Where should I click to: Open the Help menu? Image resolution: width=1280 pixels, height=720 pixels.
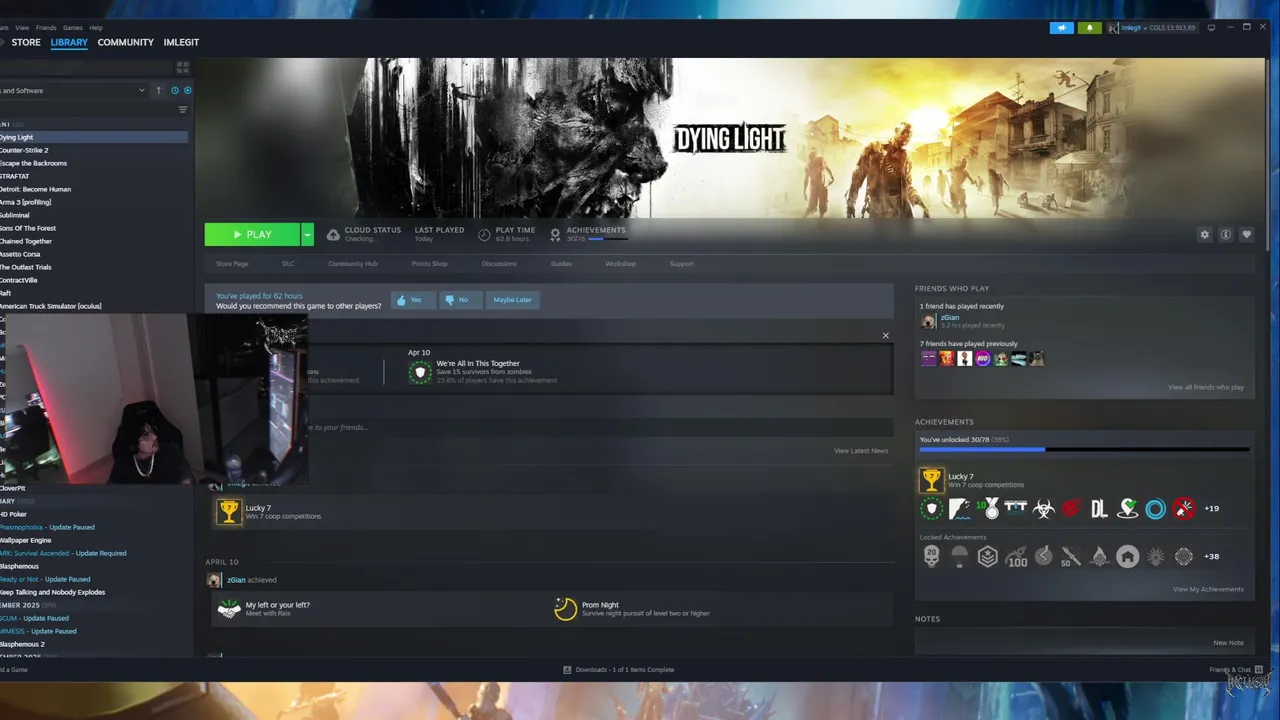pyautogui.click(x=96, y=28)
